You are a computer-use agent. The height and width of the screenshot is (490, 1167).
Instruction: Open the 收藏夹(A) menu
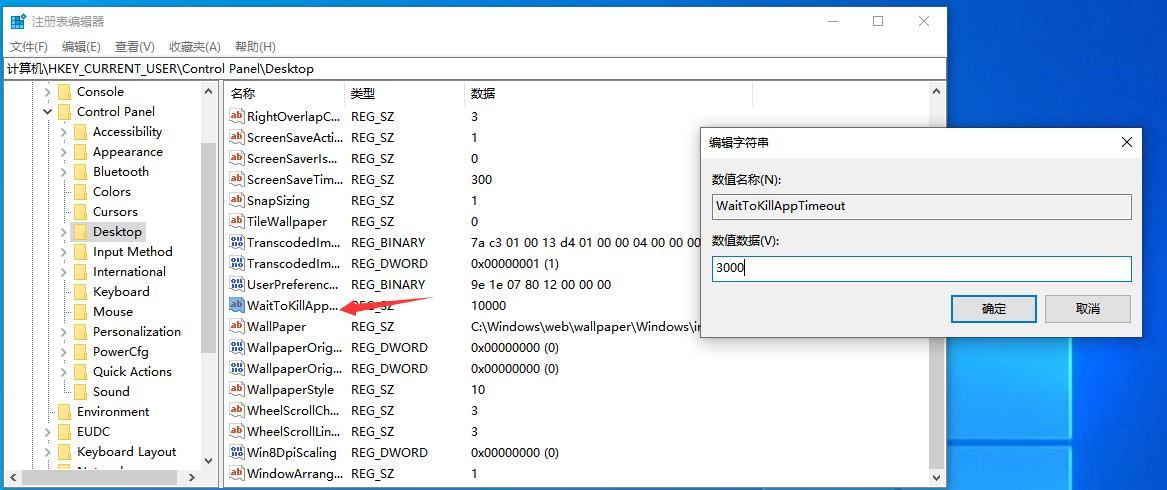[x=194, y=47]
